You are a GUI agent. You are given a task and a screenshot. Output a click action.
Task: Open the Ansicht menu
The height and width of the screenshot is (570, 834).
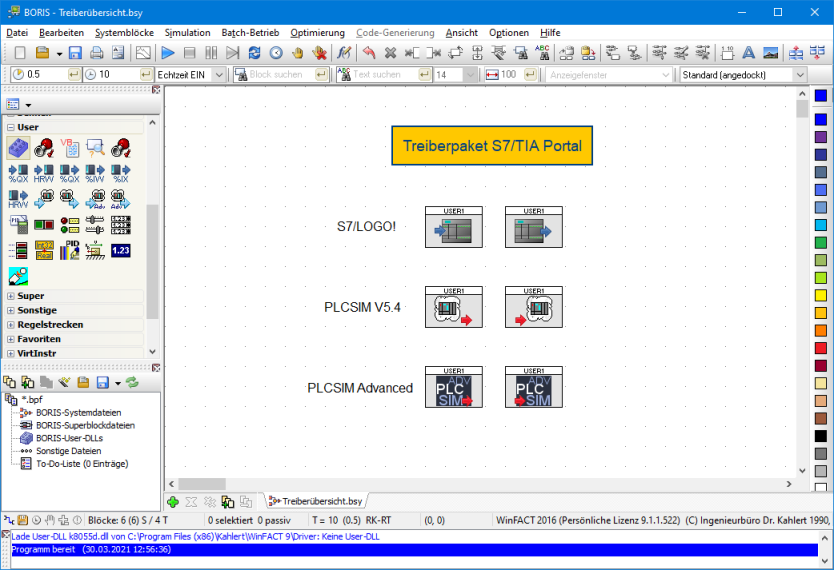tap(462, 33)
